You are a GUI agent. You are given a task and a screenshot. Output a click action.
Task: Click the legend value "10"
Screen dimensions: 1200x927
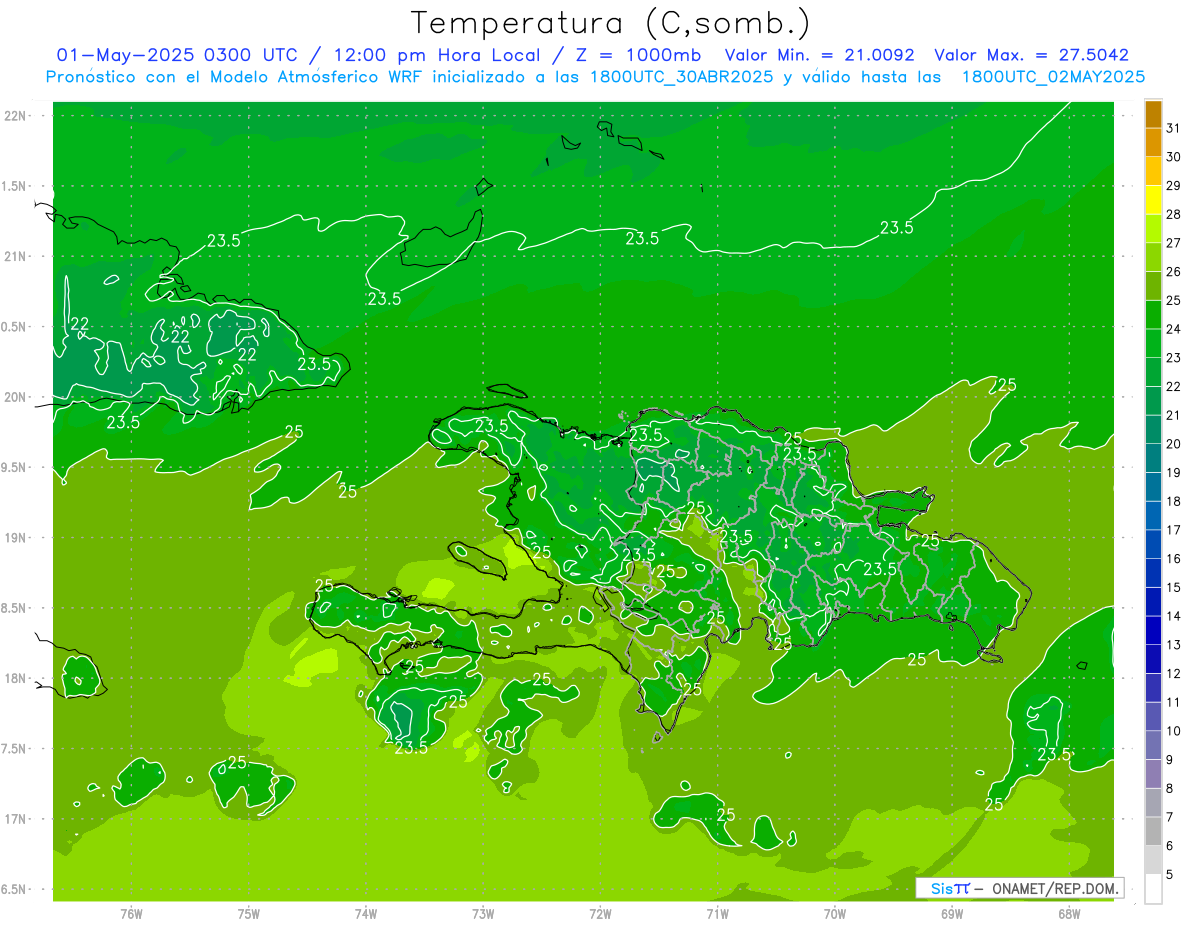pos(1173,731)
